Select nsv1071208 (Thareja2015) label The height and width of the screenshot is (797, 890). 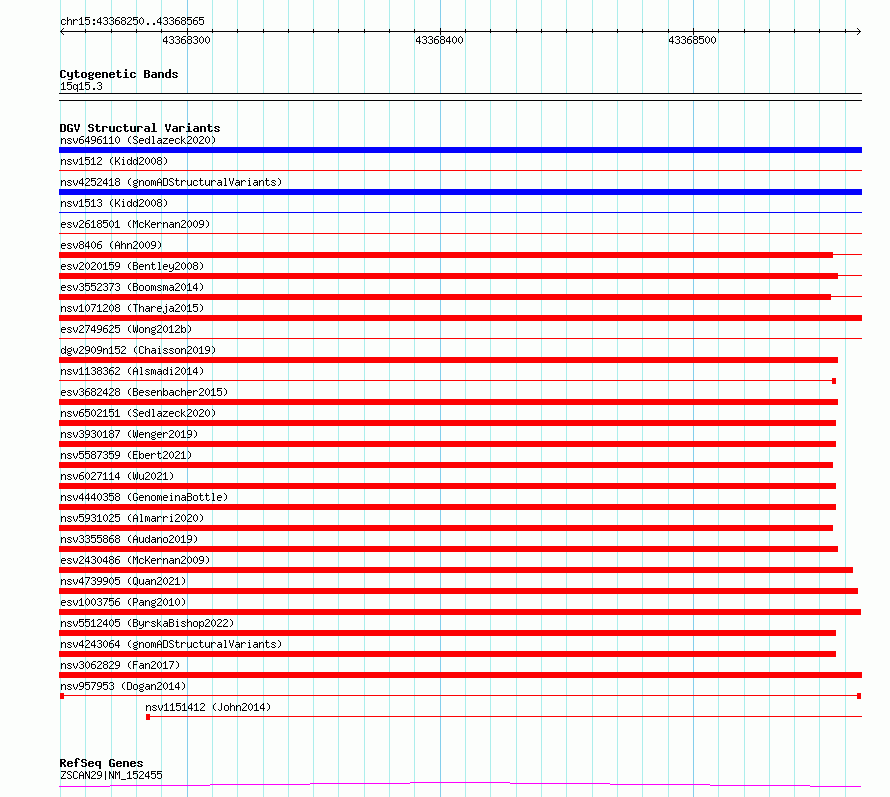point(132,308)
